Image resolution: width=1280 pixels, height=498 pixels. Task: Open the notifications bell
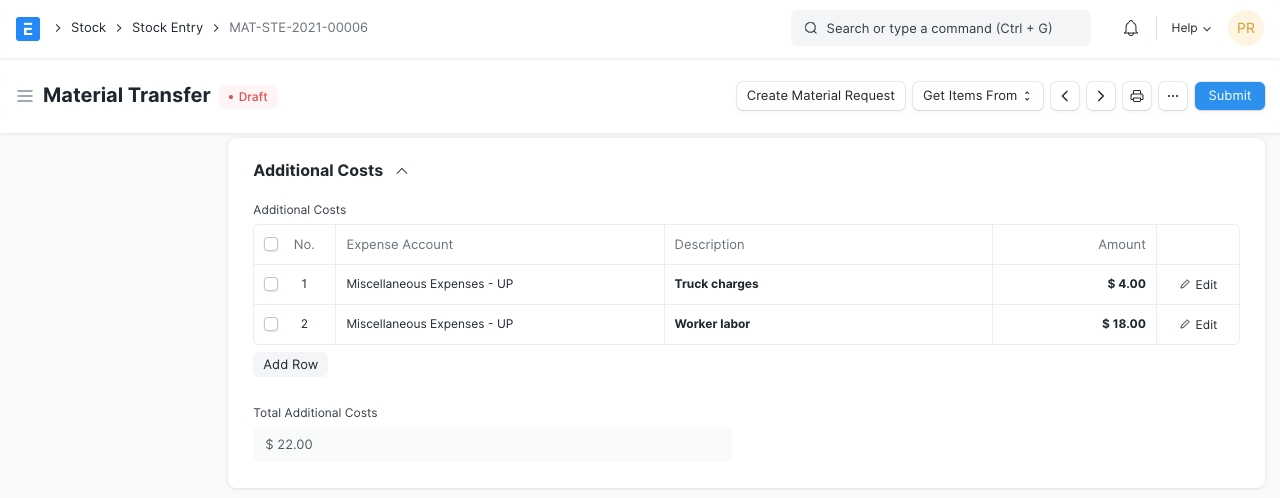point(1131,28)
